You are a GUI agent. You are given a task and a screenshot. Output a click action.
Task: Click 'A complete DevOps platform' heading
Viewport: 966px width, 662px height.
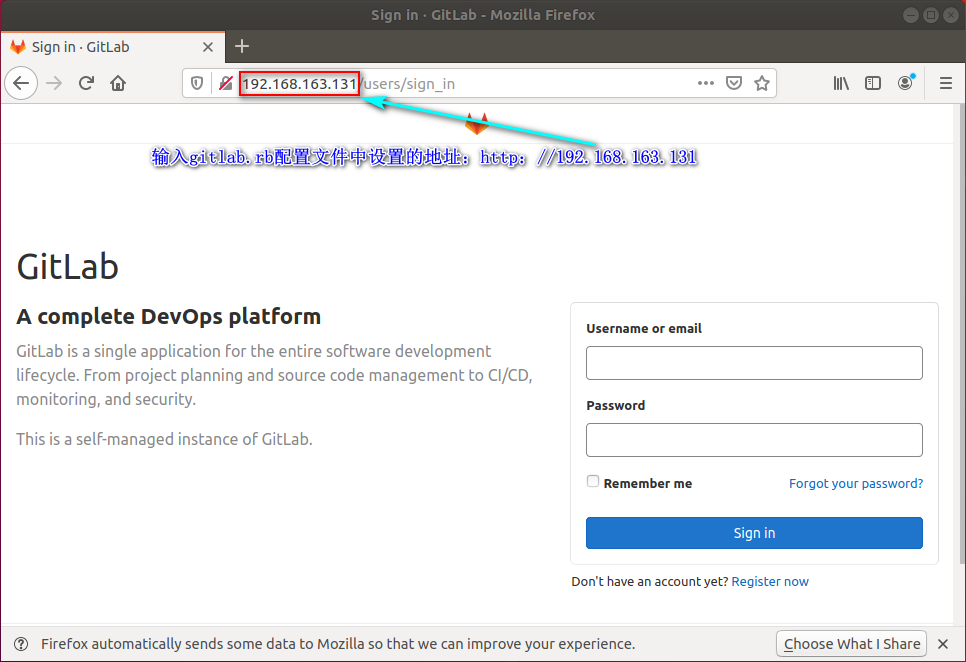point(168,317)
